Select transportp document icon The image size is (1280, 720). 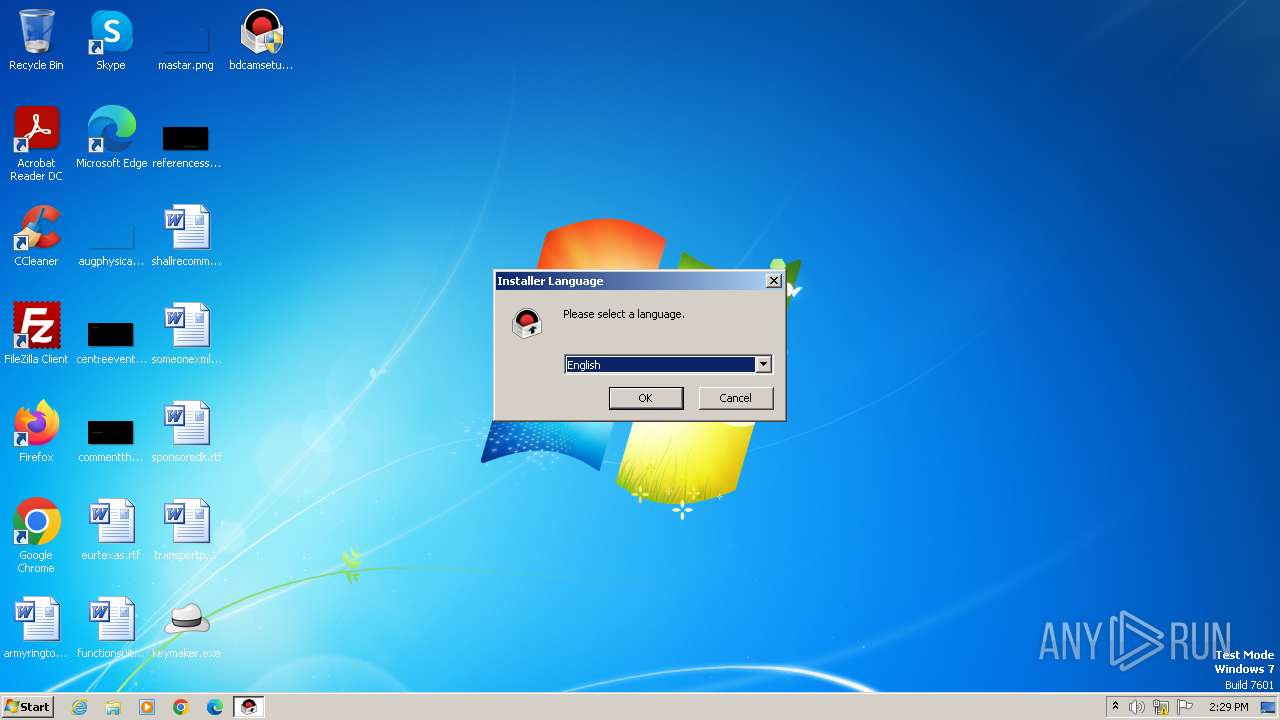186,530
